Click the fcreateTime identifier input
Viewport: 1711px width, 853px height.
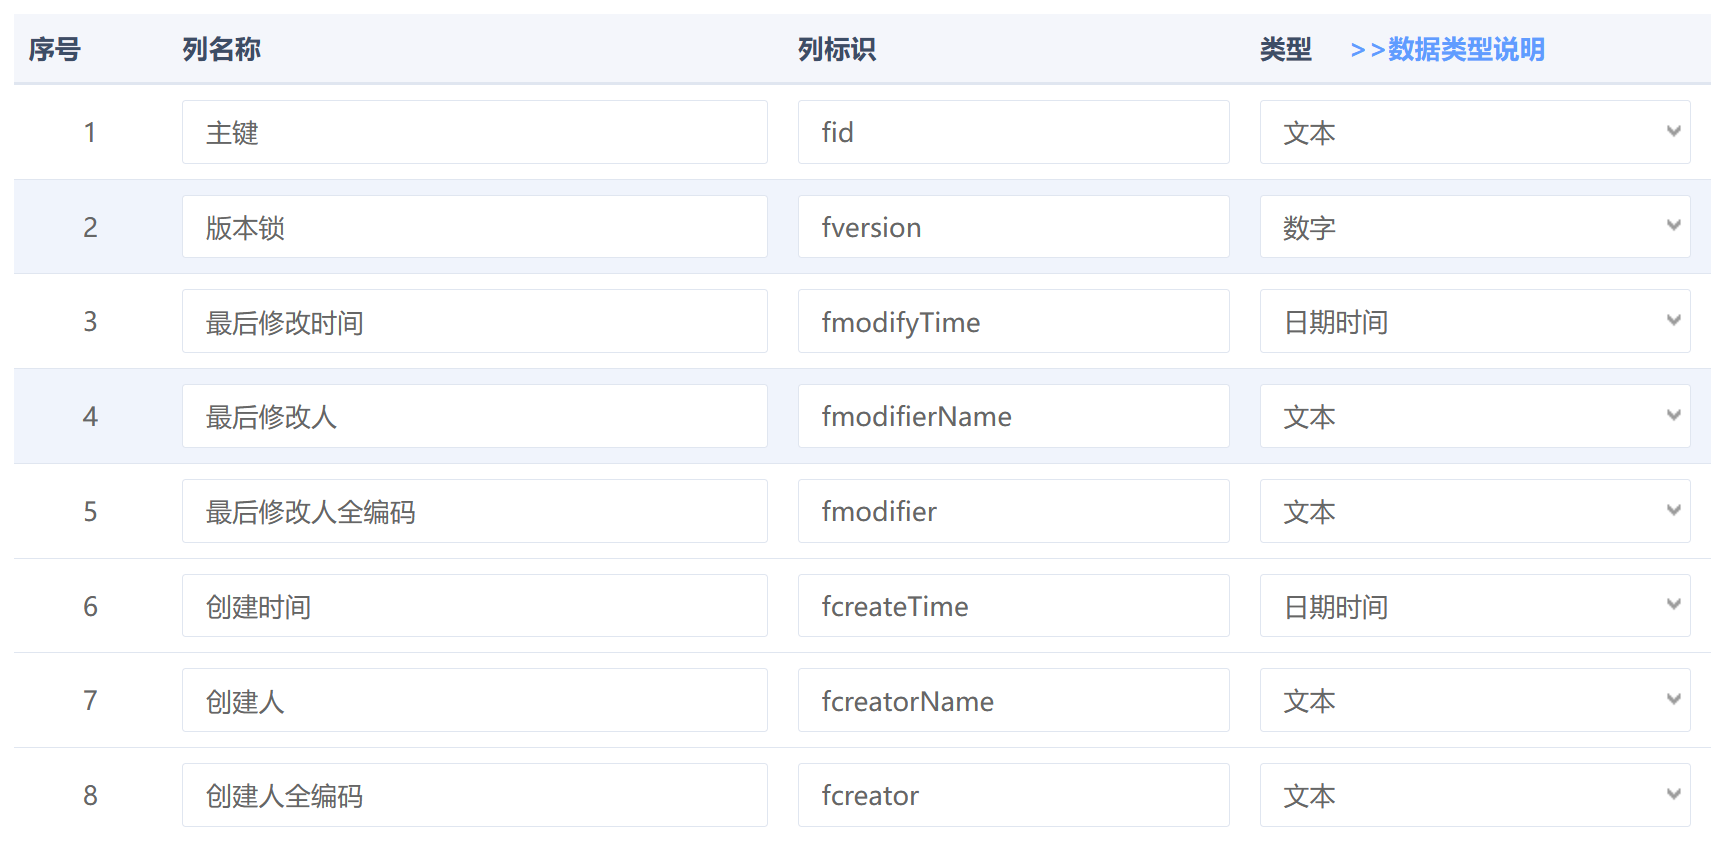(1014, 606)
